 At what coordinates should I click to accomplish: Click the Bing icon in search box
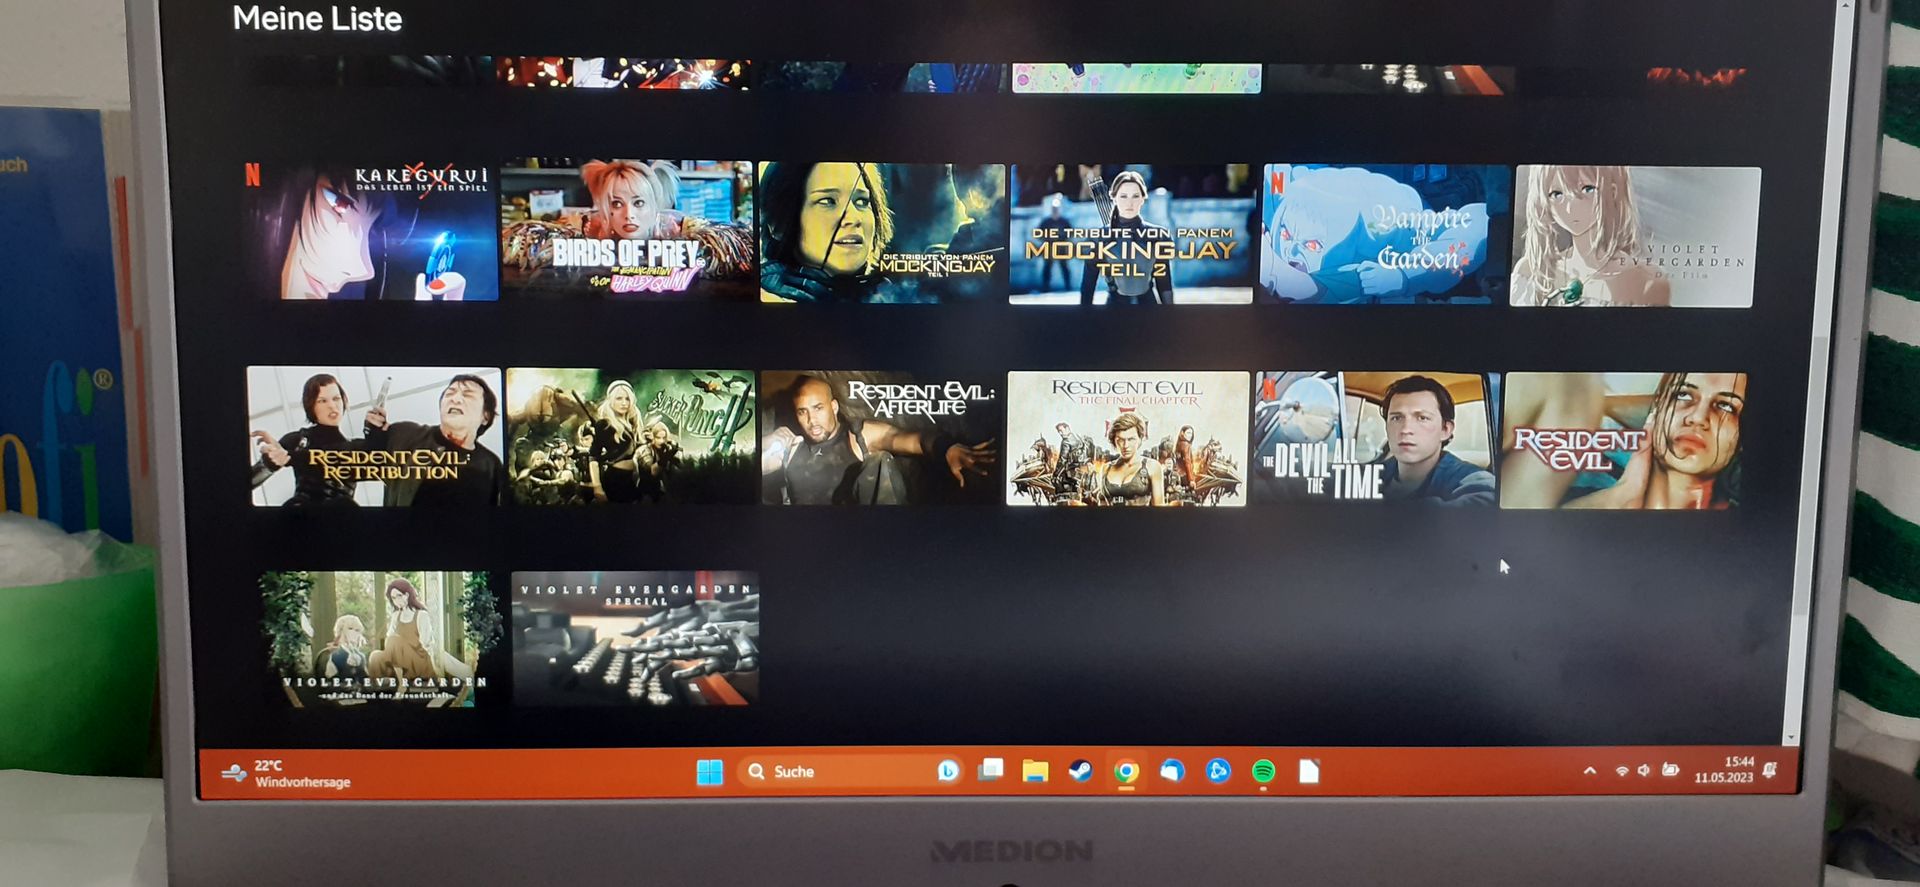pos(947,771)
